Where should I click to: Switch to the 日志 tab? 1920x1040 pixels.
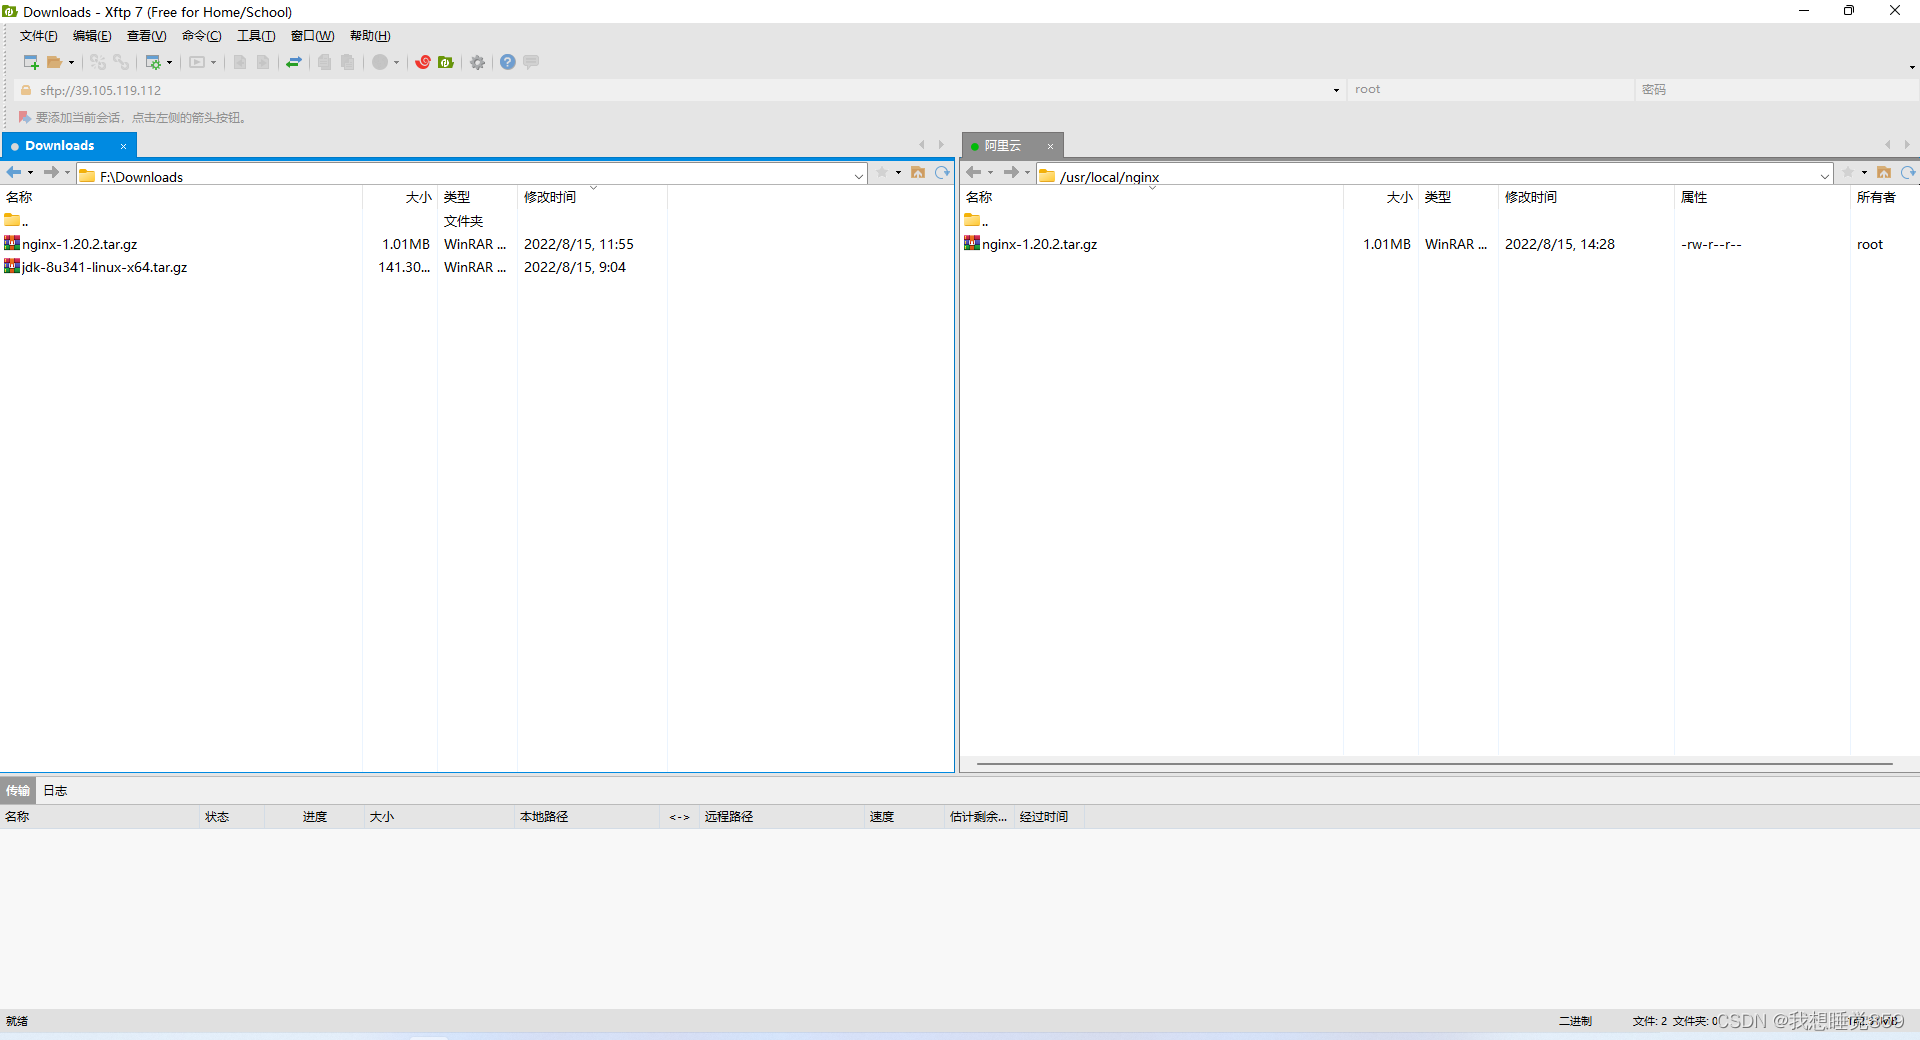(x=55, y=790)
